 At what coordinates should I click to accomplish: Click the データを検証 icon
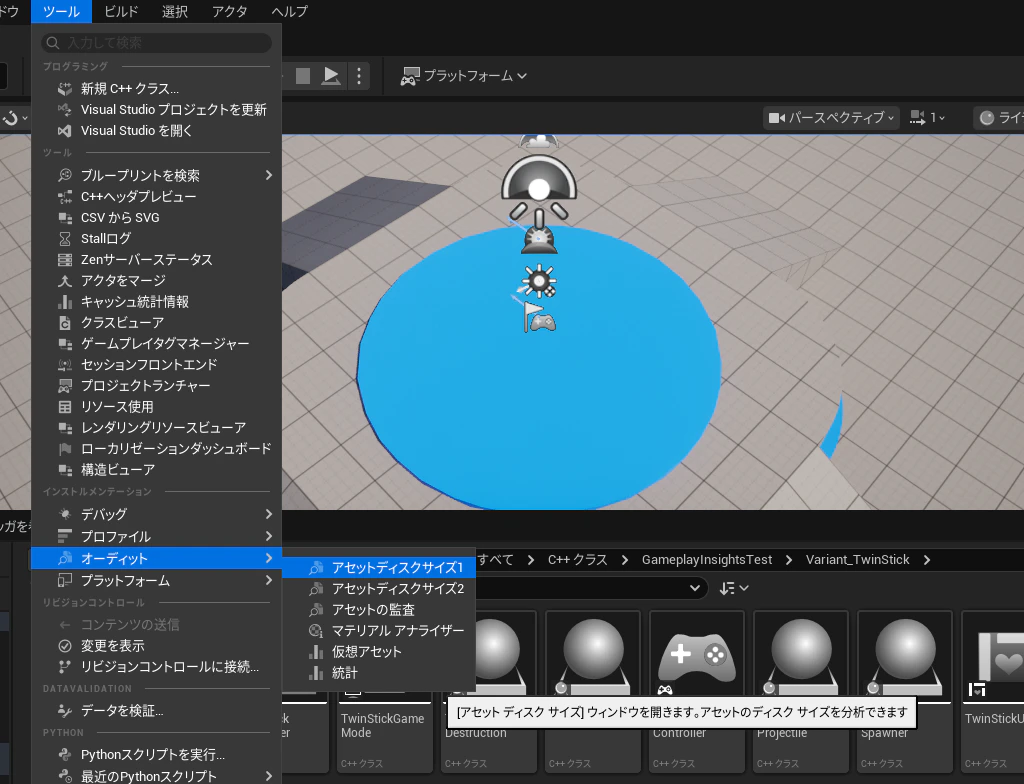(x=65, y=711)
